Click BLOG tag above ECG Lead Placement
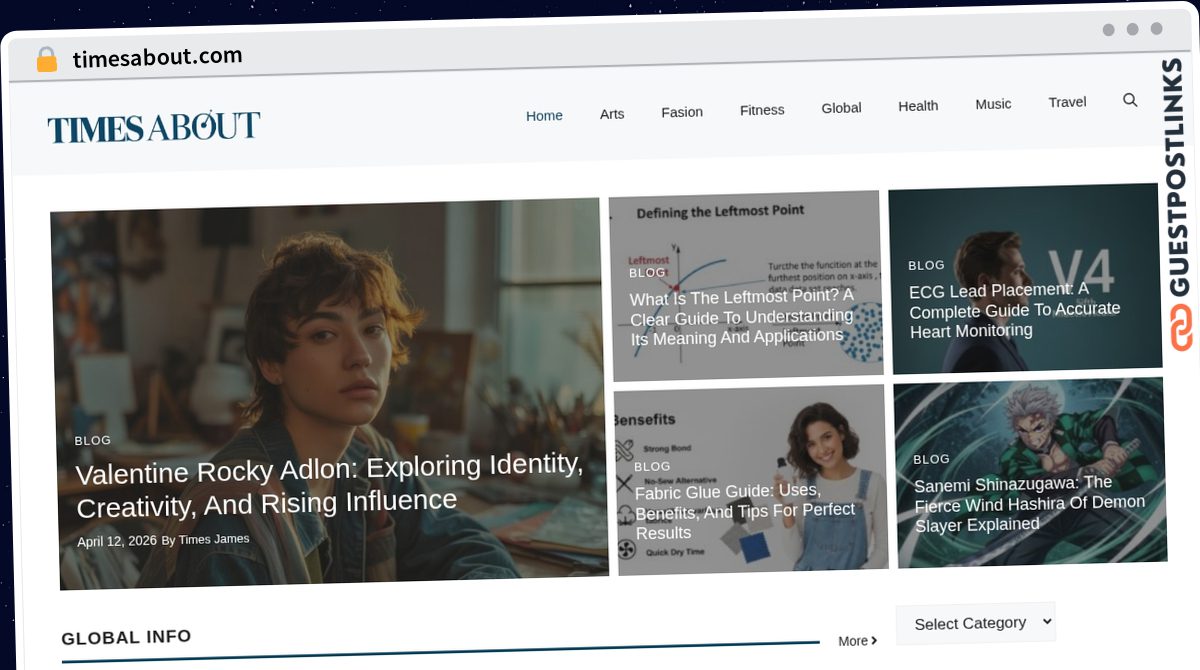This screenshot has height=670, width=1200. point(926,265)
